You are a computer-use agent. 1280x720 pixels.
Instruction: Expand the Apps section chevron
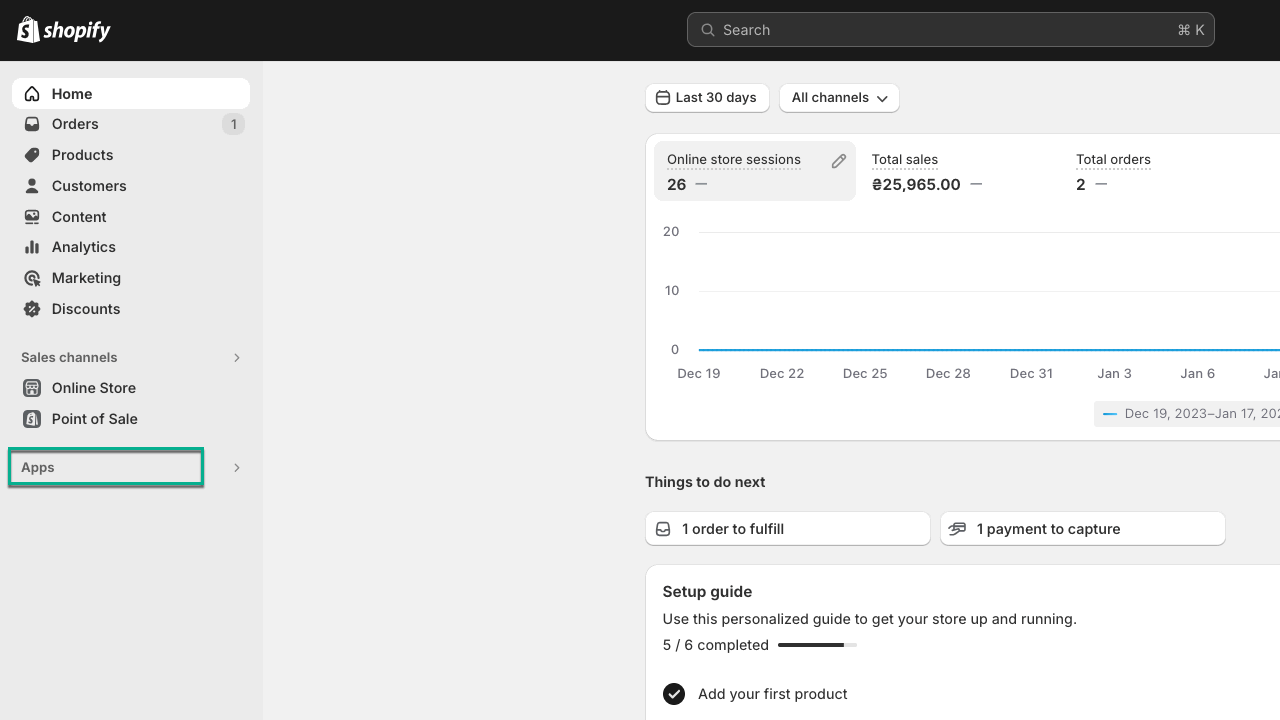click(237, 468)
